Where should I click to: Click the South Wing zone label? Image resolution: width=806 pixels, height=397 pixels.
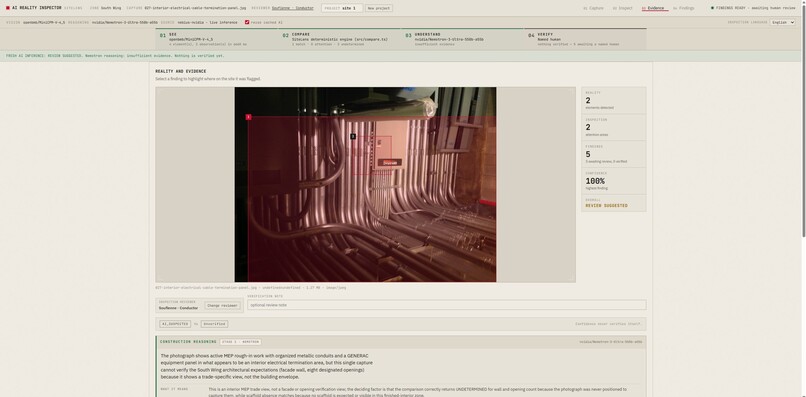(111, 8)
